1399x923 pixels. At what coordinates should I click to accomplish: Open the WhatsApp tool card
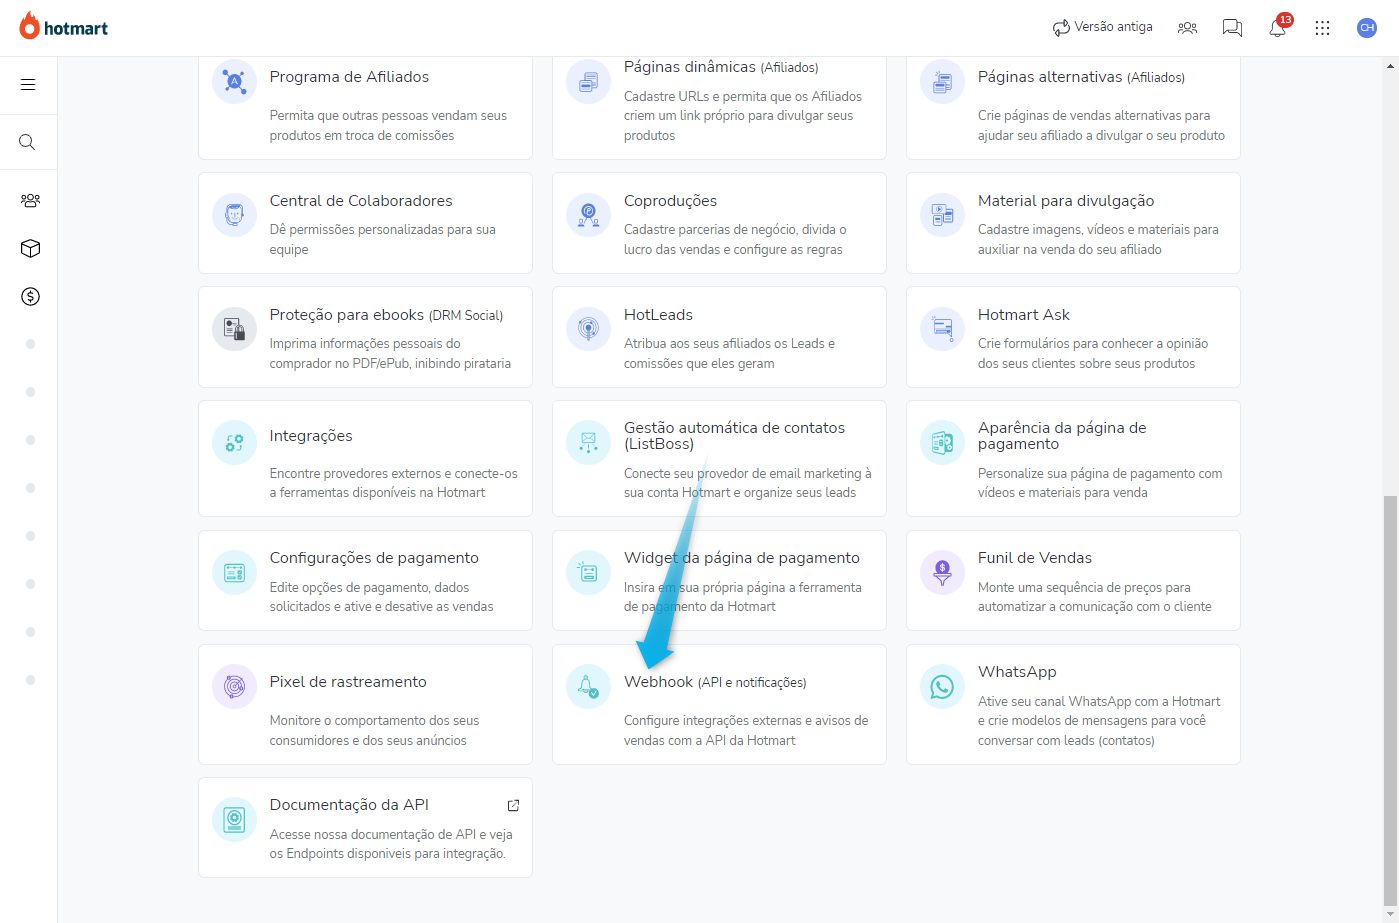pos(1073,704)
